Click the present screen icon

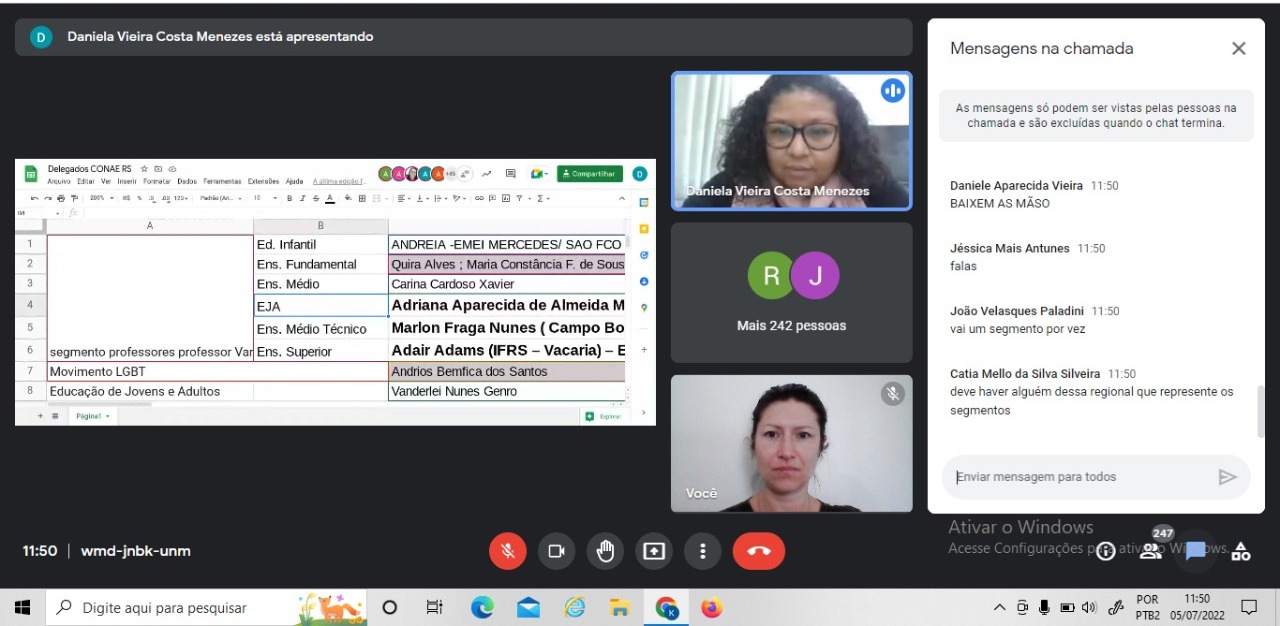(654, 551)
